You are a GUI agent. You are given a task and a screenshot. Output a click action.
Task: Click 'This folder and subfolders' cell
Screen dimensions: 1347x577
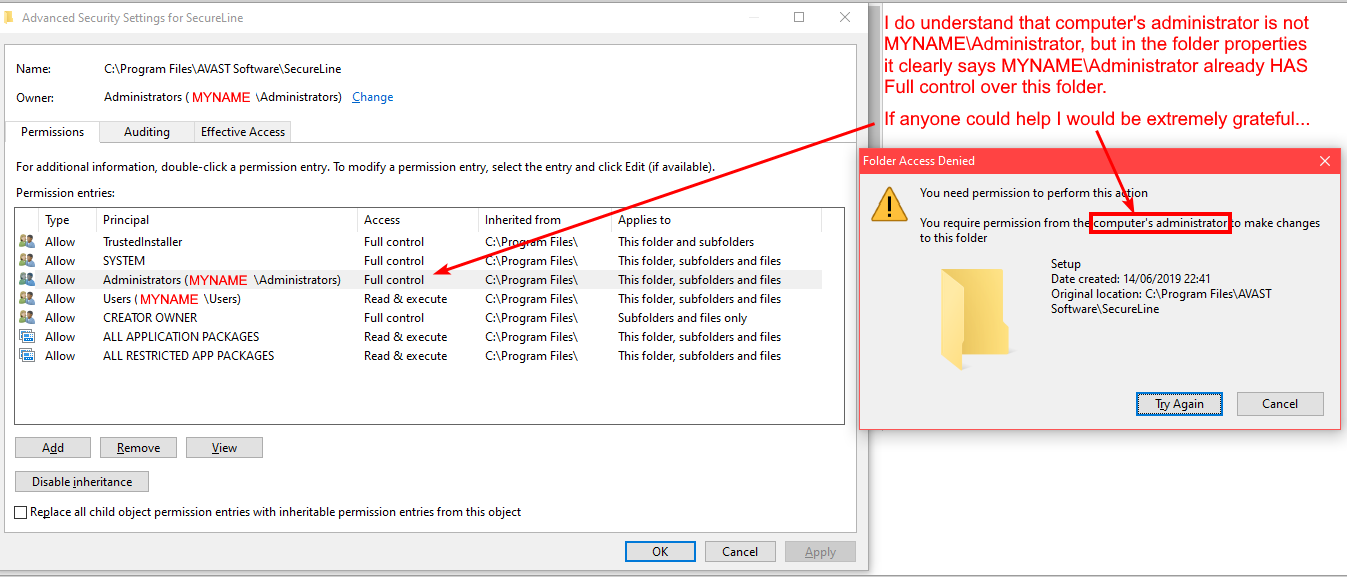click(686, 242)
